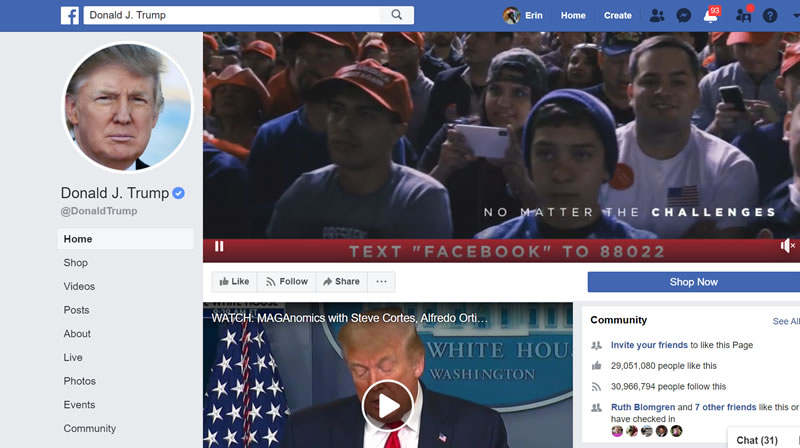Image resolution: width=800 pixels, height=448 pixels.
Task: Open the friends activity icon with red dot
Action: tap(744, 15)
